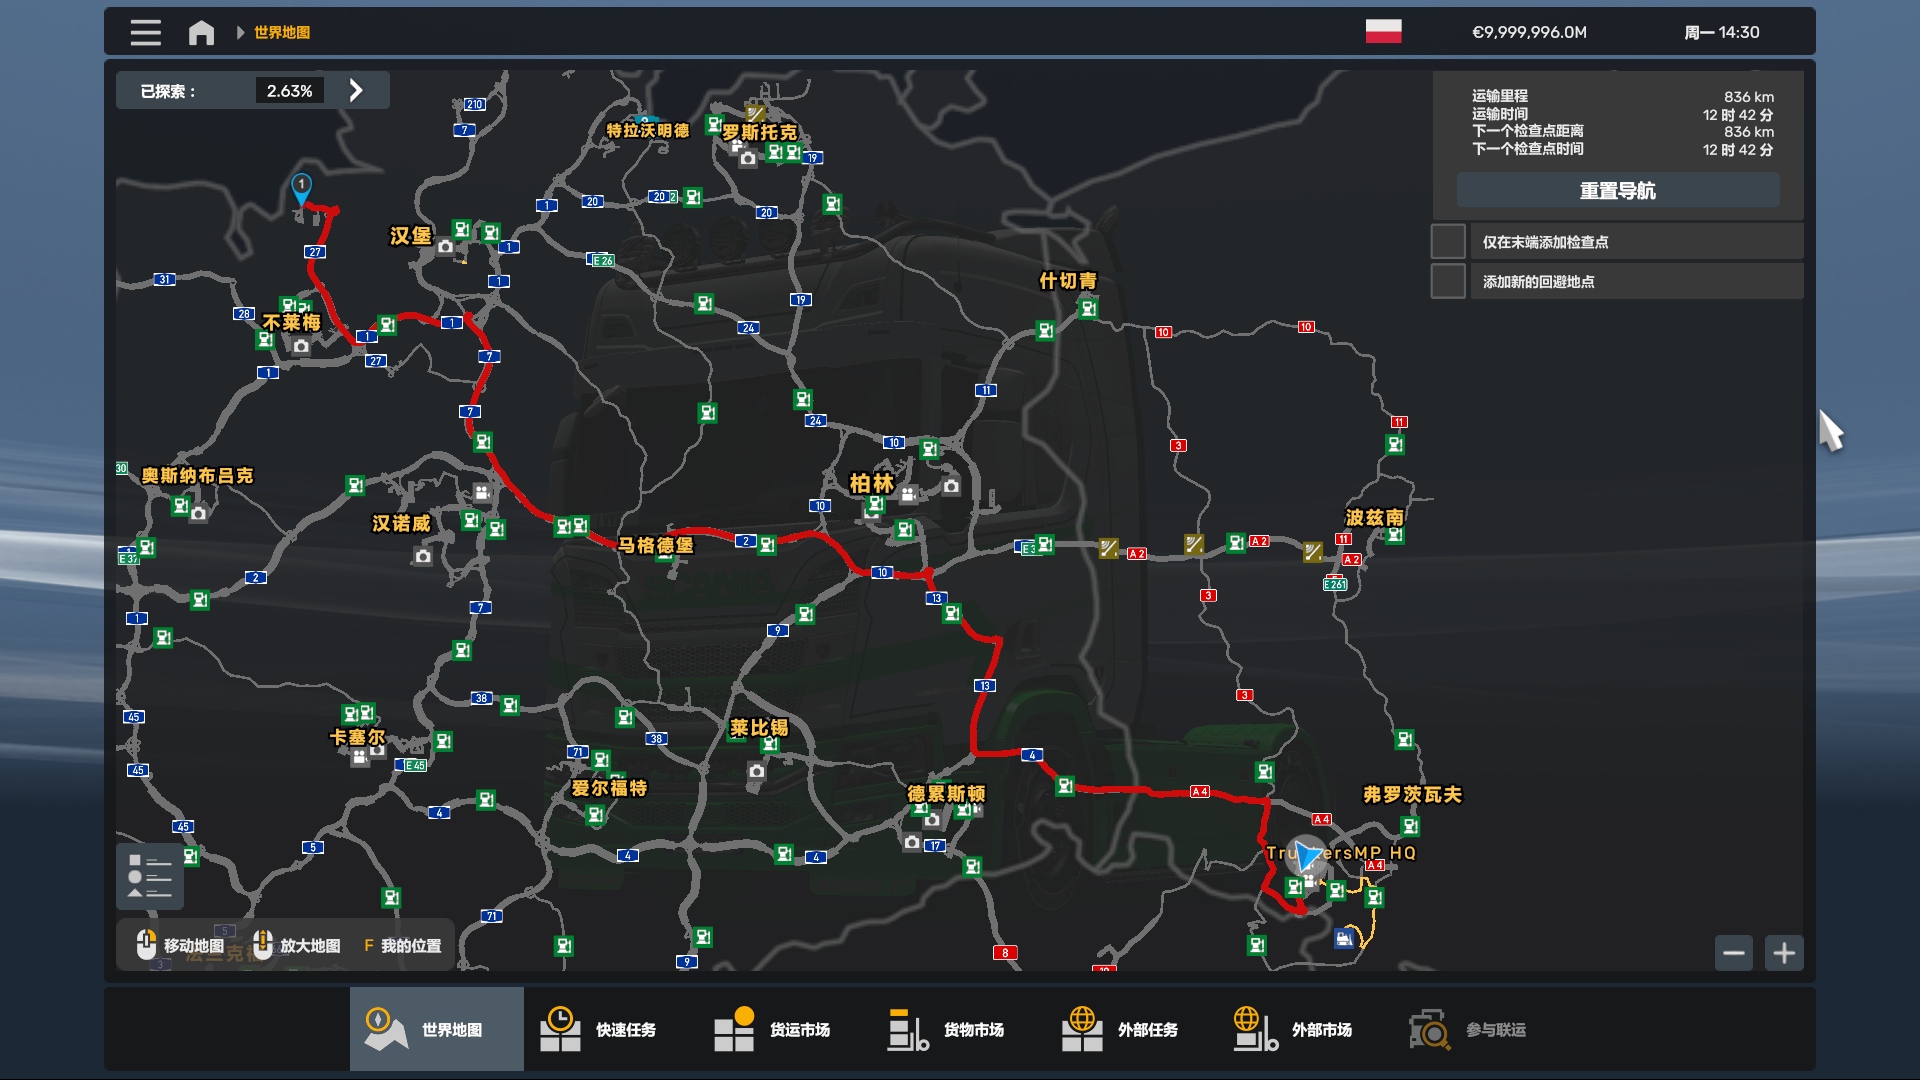Click 我的位置 shortcut button
The height and width of the screenshot is (1080, 1920).
401,945
